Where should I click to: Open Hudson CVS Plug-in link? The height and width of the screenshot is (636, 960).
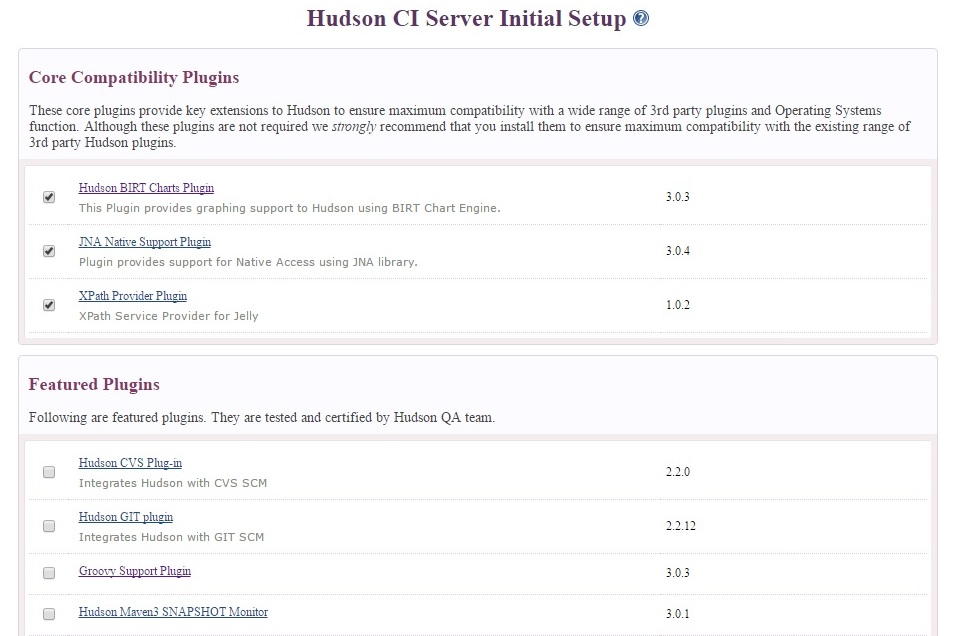[130, 463]
